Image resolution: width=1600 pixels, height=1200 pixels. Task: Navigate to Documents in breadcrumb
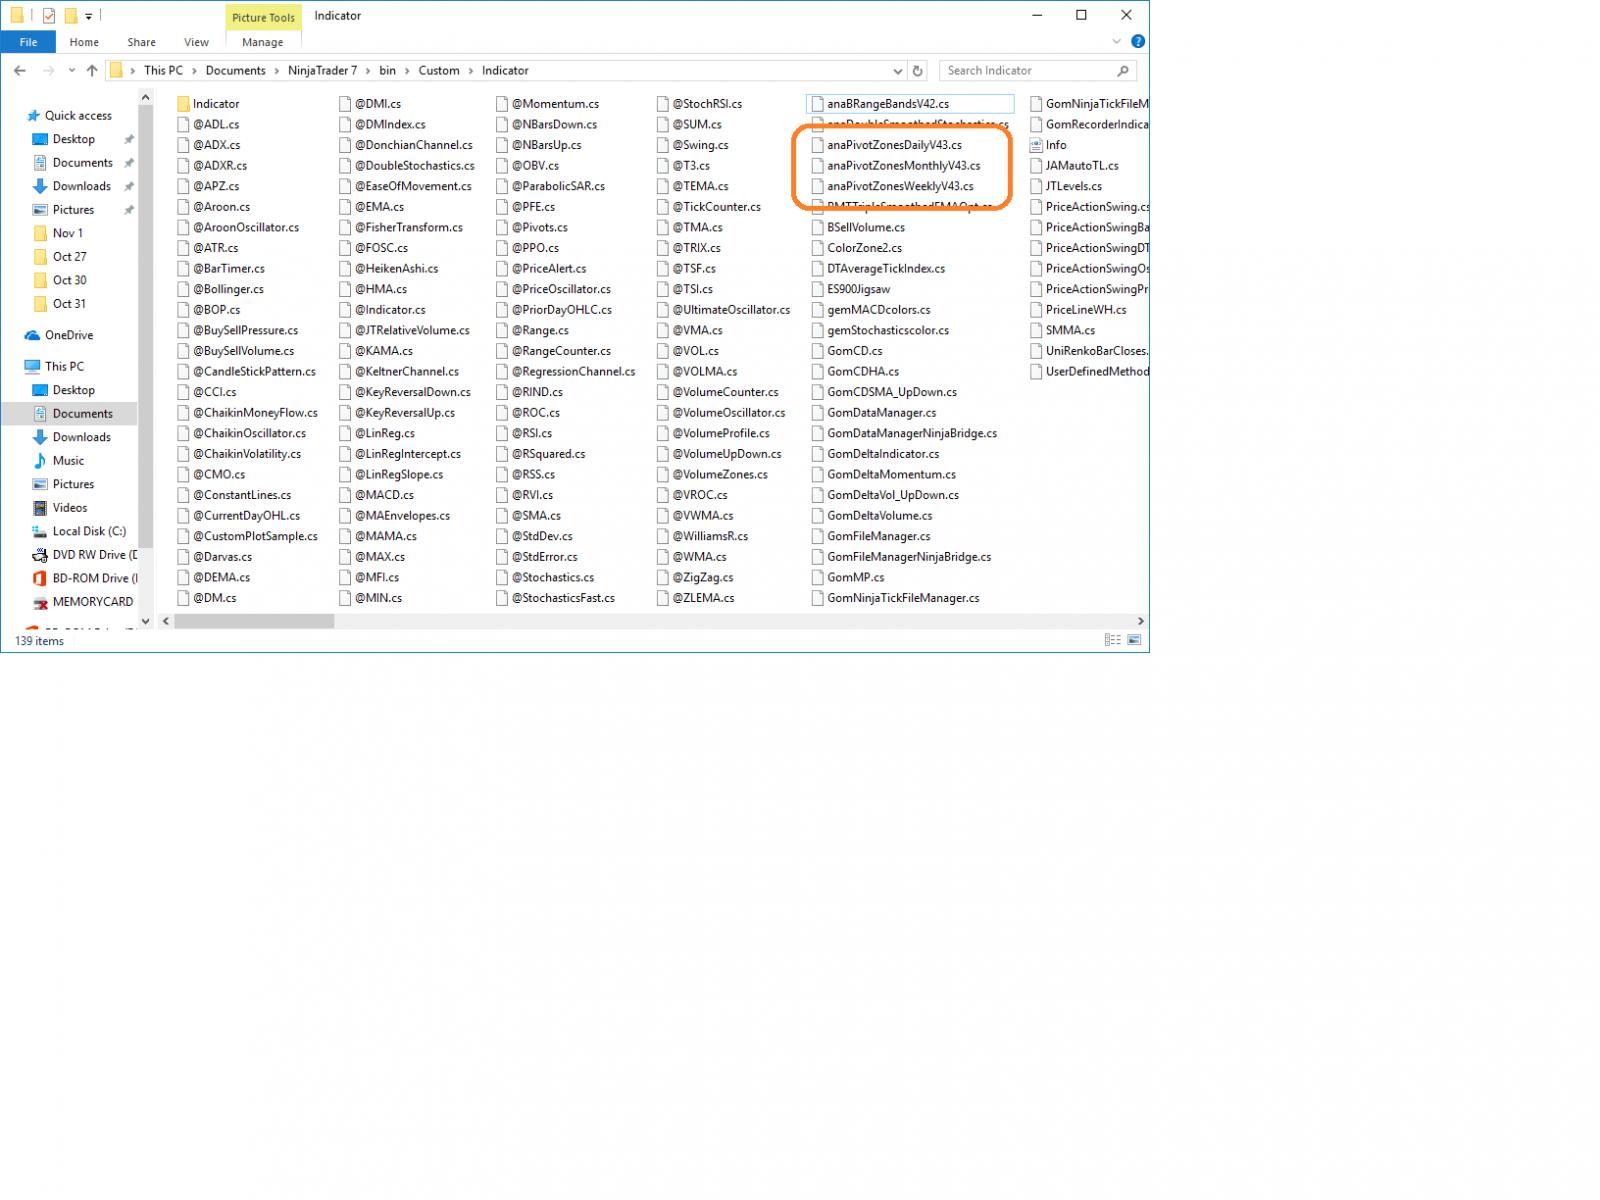point(236,71)
